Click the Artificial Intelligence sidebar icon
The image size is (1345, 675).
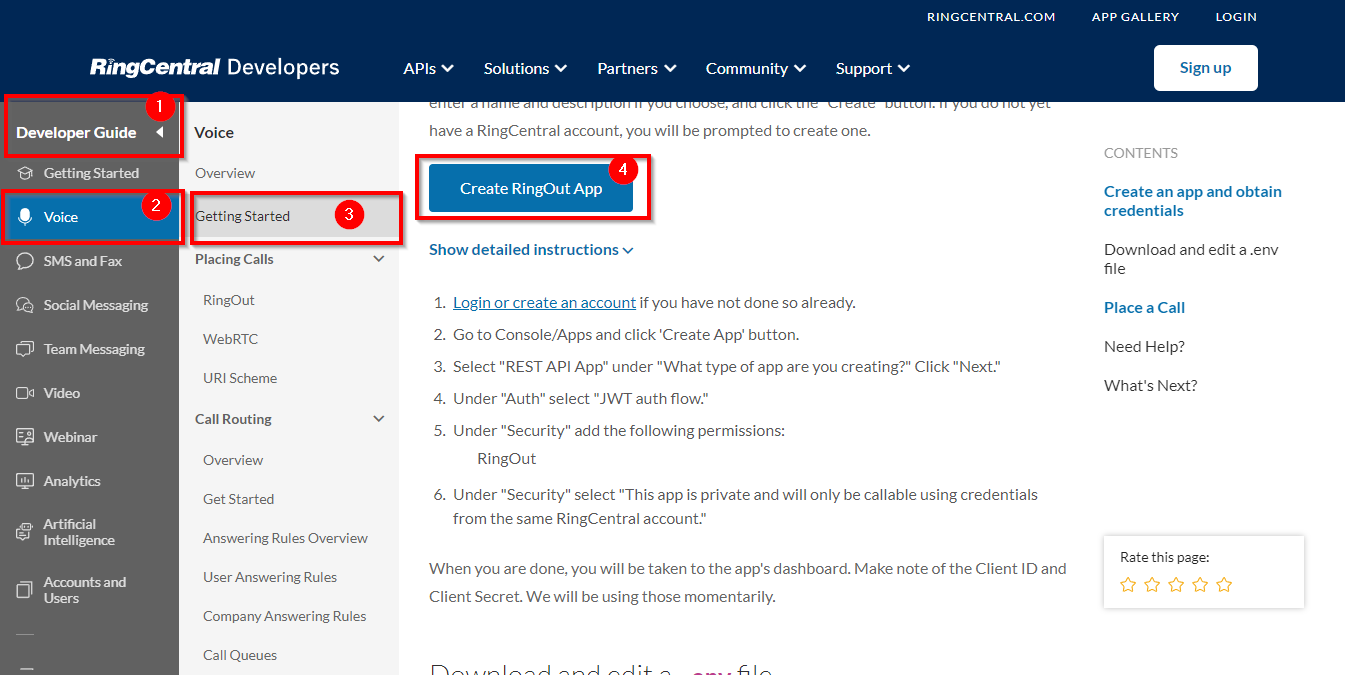pyautogui.click(x=25, y=532)
